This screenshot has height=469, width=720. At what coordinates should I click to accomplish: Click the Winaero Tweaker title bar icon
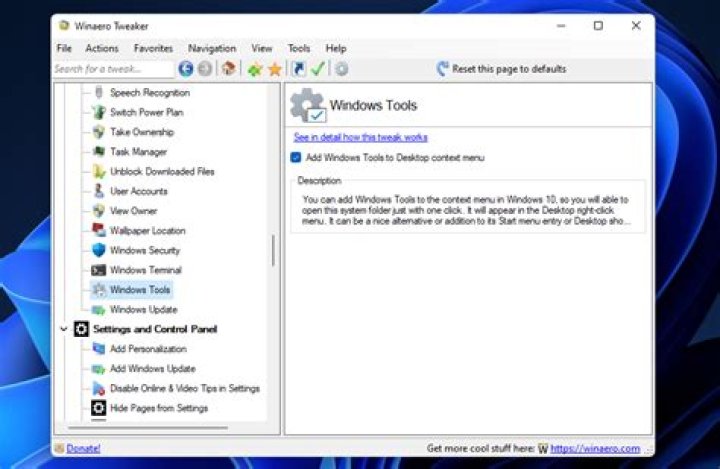click(x=64, y=26)
